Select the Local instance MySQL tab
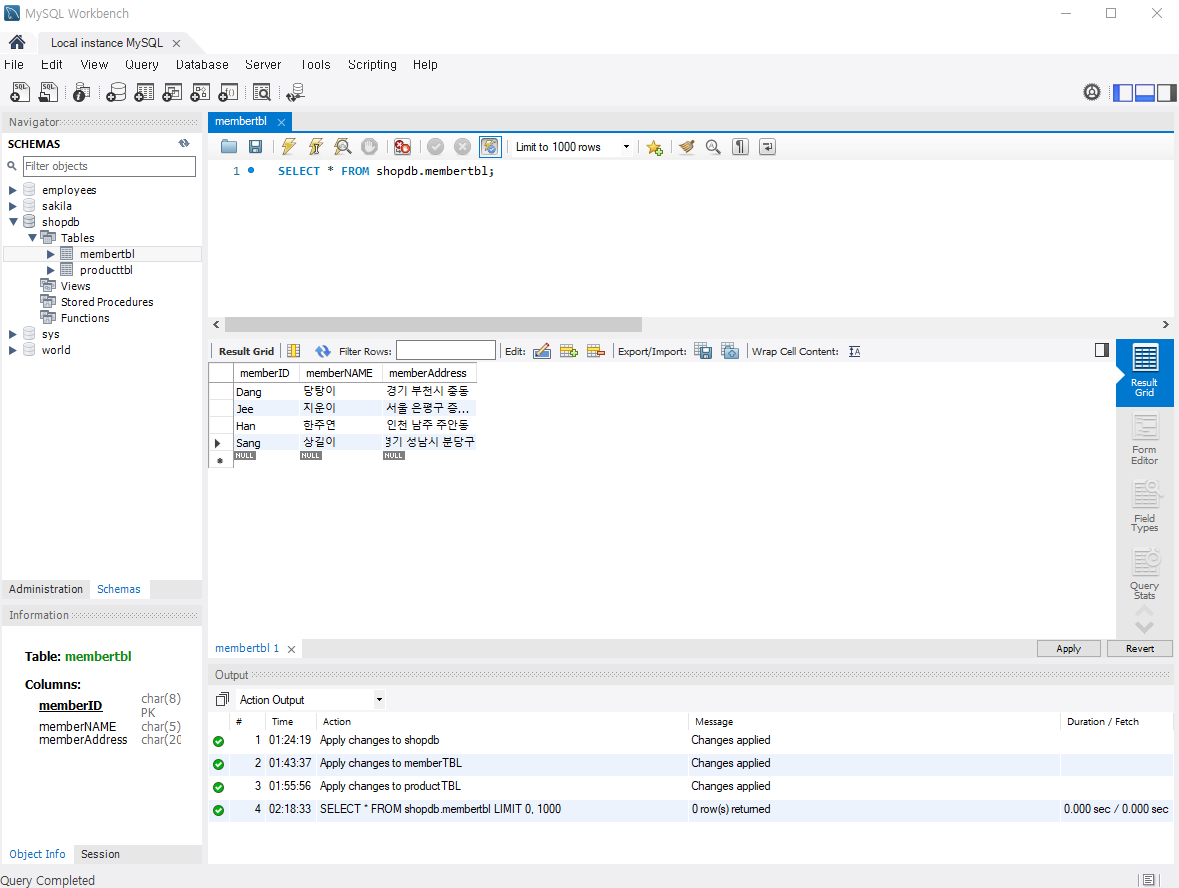Viewport: 1179px width, 888px height. 107,43
